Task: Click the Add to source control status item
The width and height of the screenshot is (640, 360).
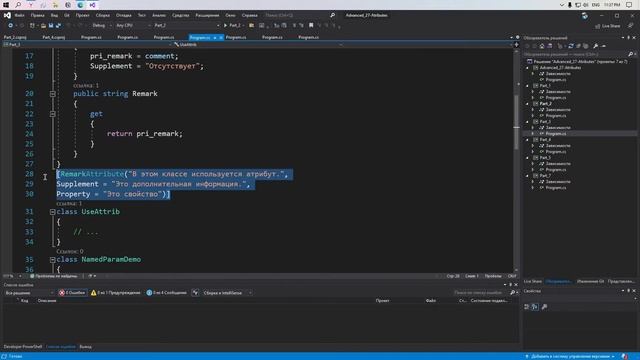Action: click(570, 356)
